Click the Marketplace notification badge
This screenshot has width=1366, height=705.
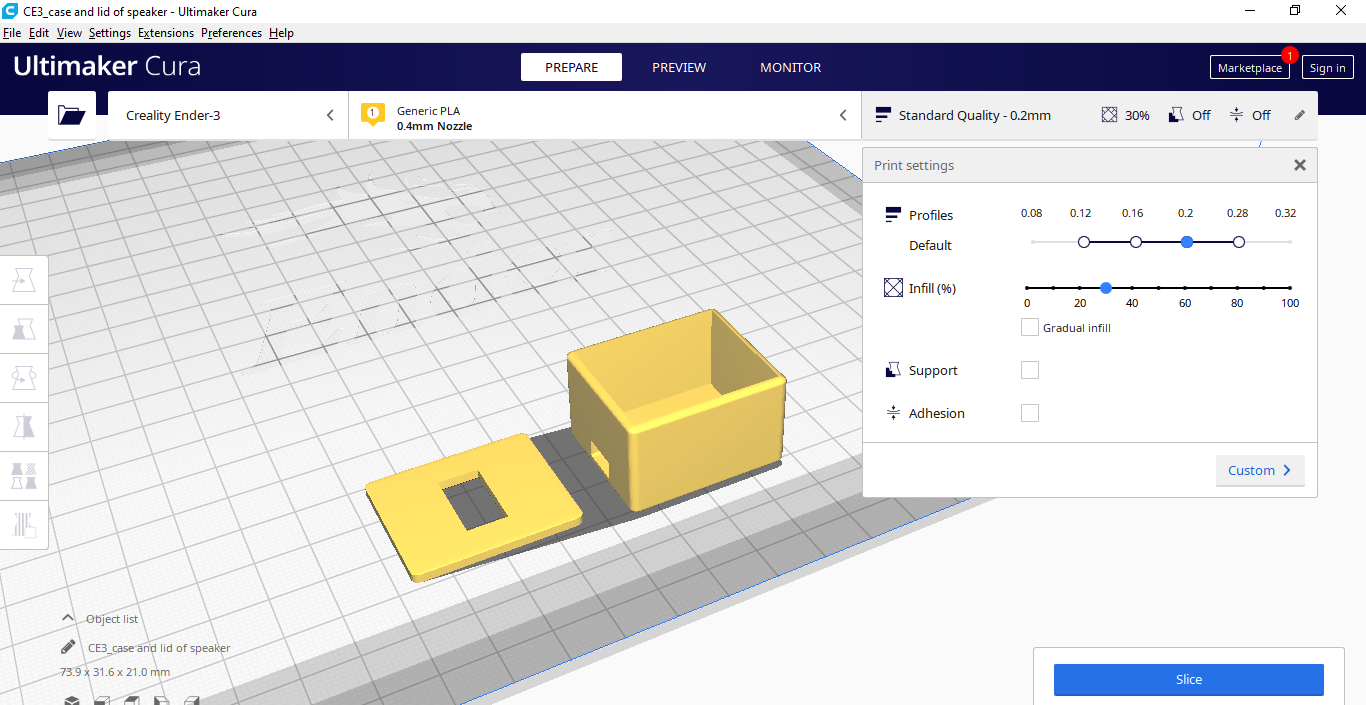[x=1289, y=55]
